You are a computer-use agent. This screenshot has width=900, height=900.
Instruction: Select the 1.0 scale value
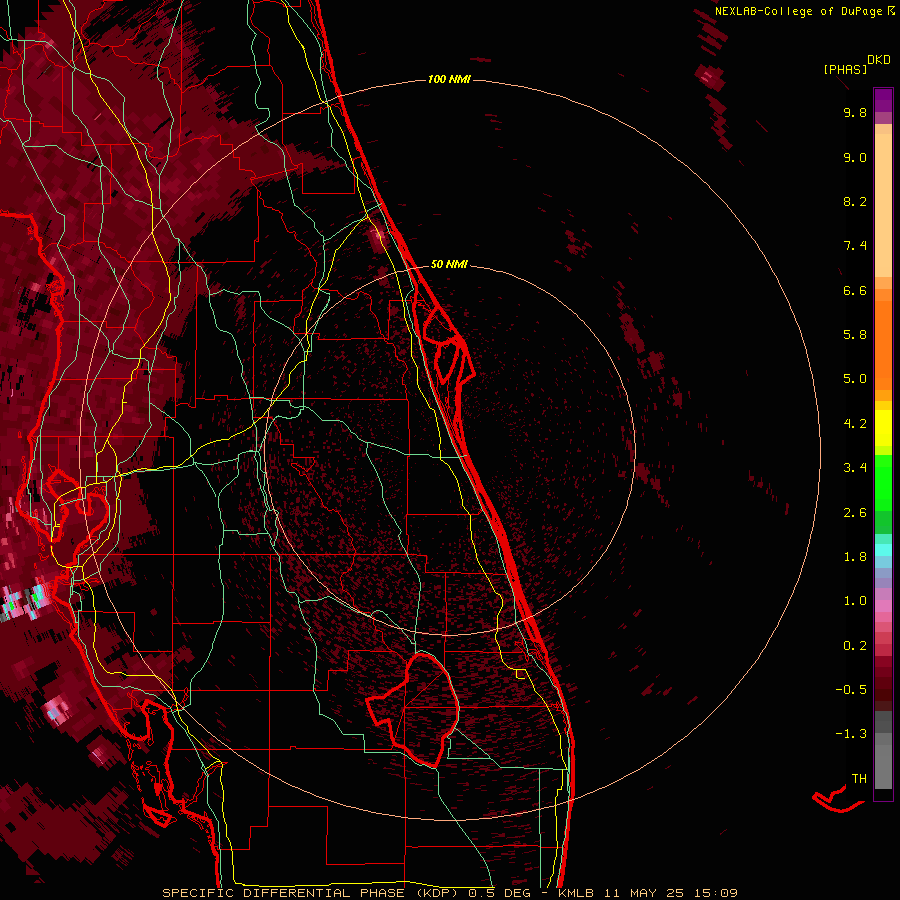click(x=855, y=601)
